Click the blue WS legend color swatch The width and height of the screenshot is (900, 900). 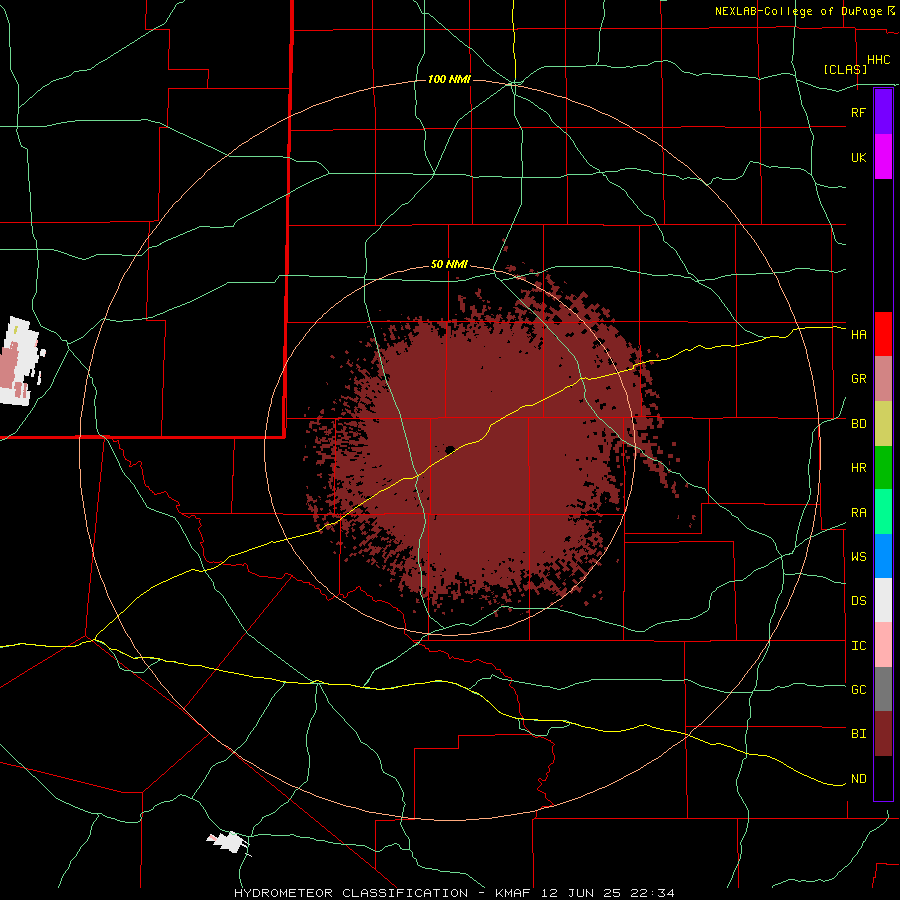click(x=883, y=556)
